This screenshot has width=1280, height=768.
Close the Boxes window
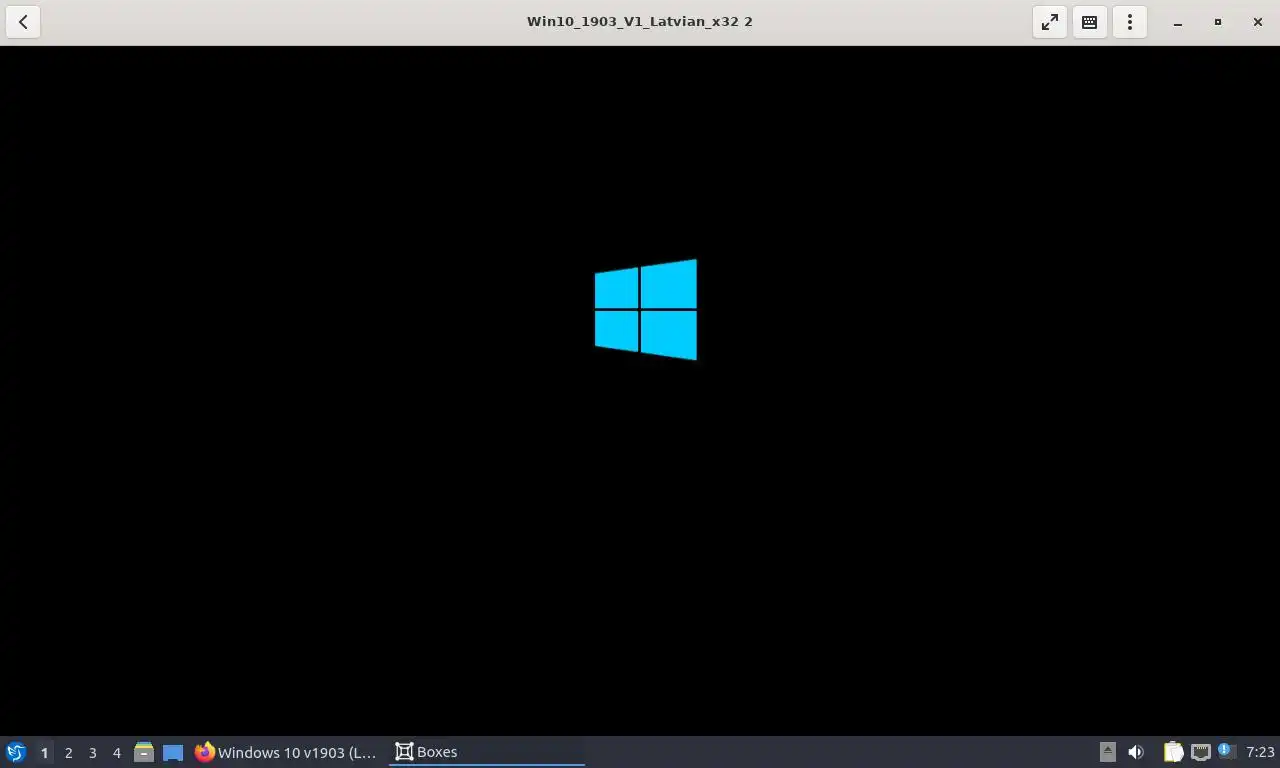1258,22
